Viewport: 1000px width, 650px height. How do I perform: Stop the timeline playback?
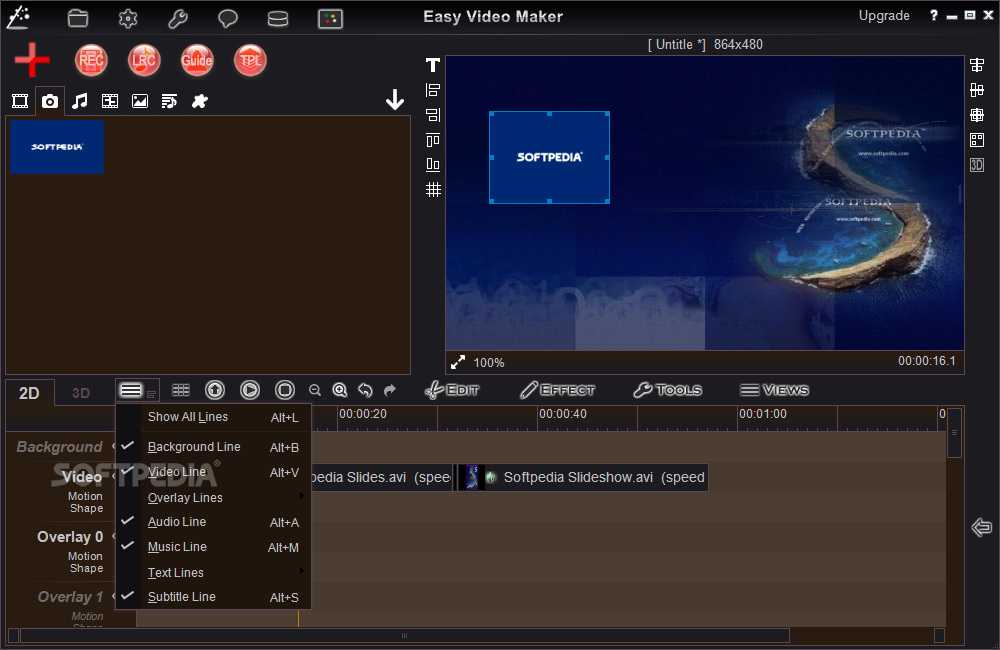(x=285, y=390)
